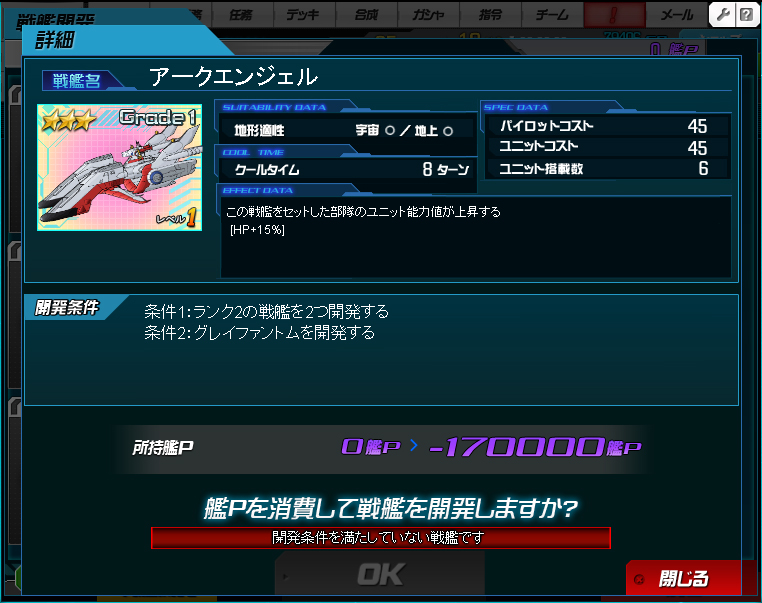The width and height of the screenshot is (762, 603).
Task: Click the Grade1 label on the card
Action: 158,117
